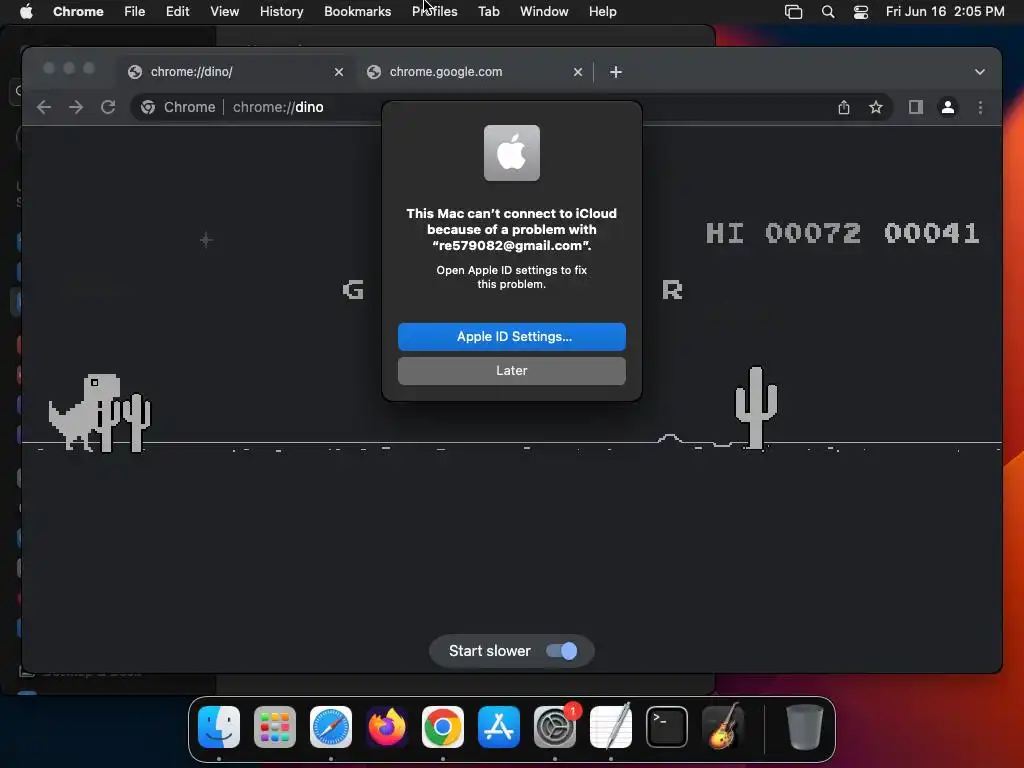Open the App Store from the Dock
This screenshot has width=1024, height=768.
[499, 726]
